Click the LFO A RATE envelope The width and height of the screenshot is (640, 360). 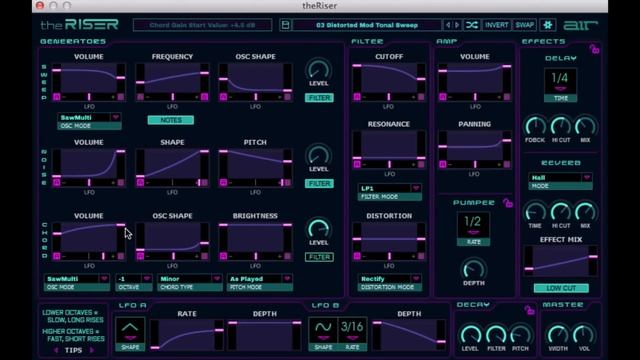187,335
